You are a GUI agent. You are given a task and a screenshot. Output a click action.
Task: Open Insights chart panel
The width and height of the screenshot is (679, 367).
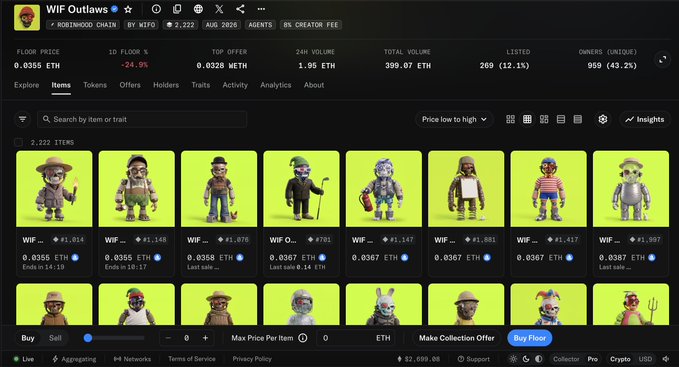(644, 119)
